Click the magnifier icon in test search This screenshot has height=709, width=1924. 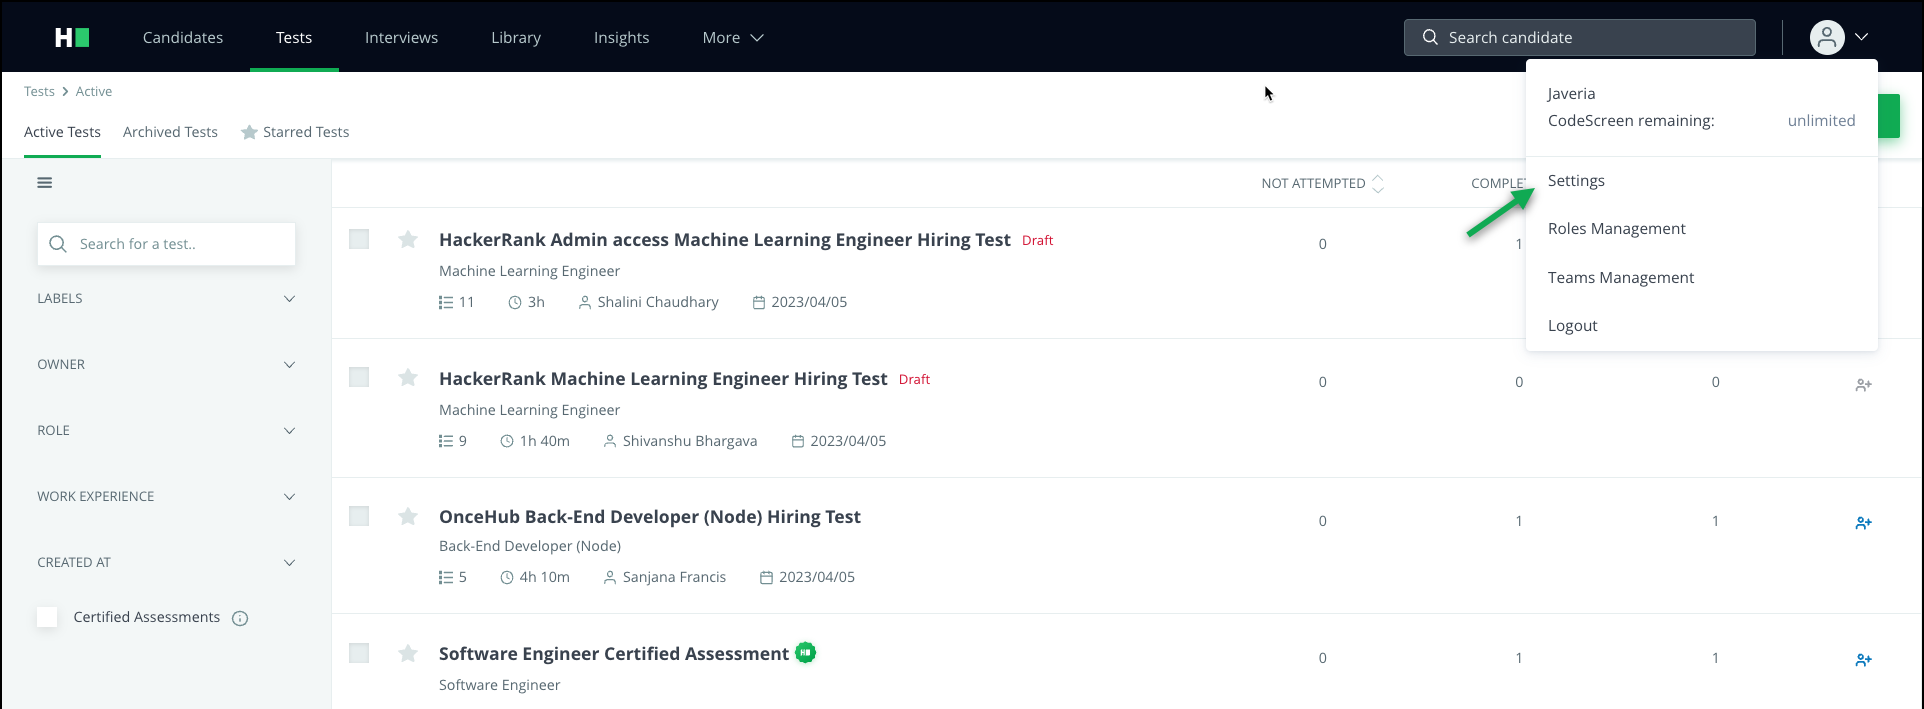click(x=58, y=244)
